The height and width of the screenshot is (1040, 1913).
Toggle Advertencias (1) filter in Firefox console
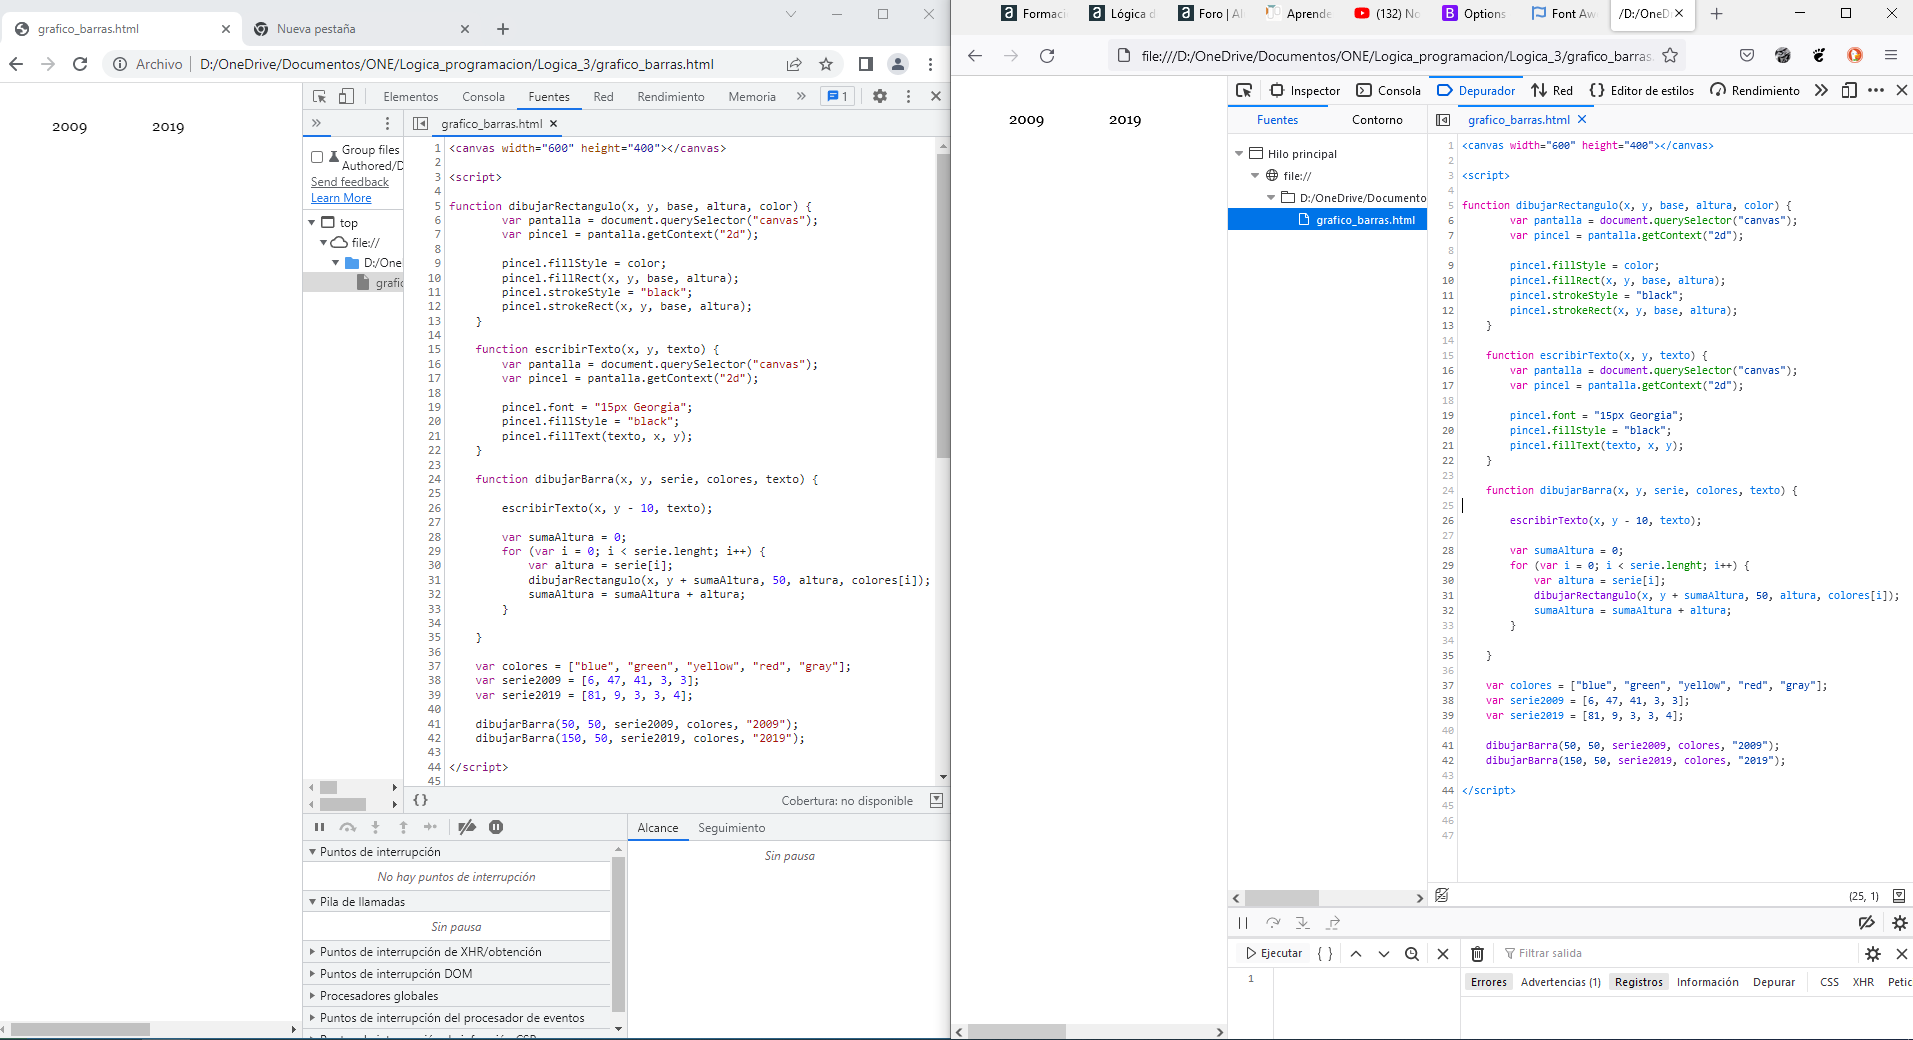pos(1560,982)
